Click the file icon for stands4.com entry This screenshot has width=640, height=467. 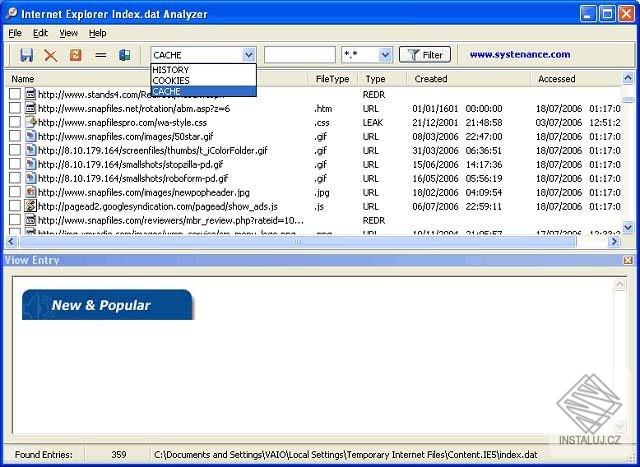tap(31, 94)
